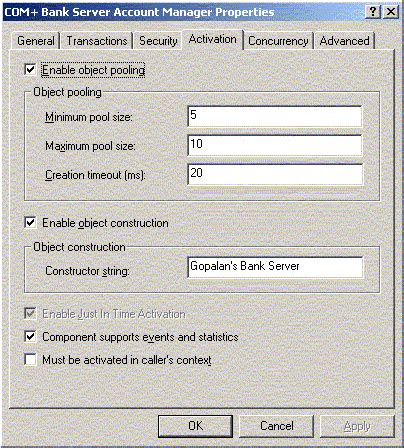
Task: Open the Advanced tab
Action: click(x=344, y=41)
